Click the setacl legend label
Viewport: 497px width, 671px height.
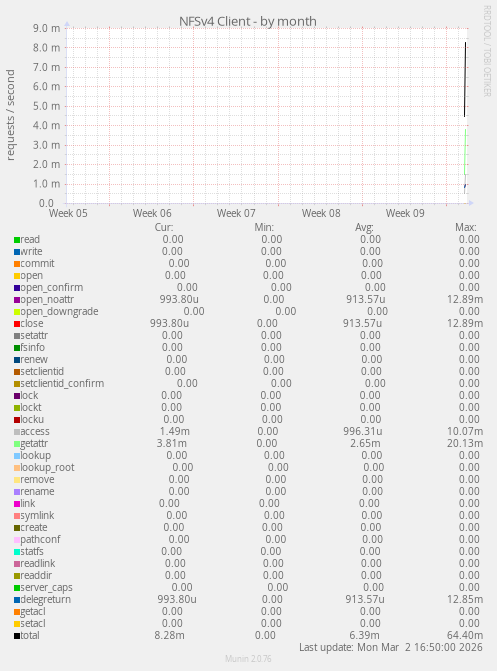pyautogui.click(x=33, y=623)
